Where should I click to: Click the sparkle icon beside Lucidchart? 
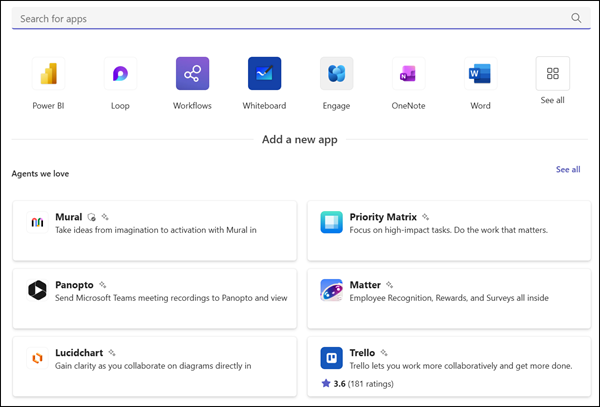click(x=112, y=353)
